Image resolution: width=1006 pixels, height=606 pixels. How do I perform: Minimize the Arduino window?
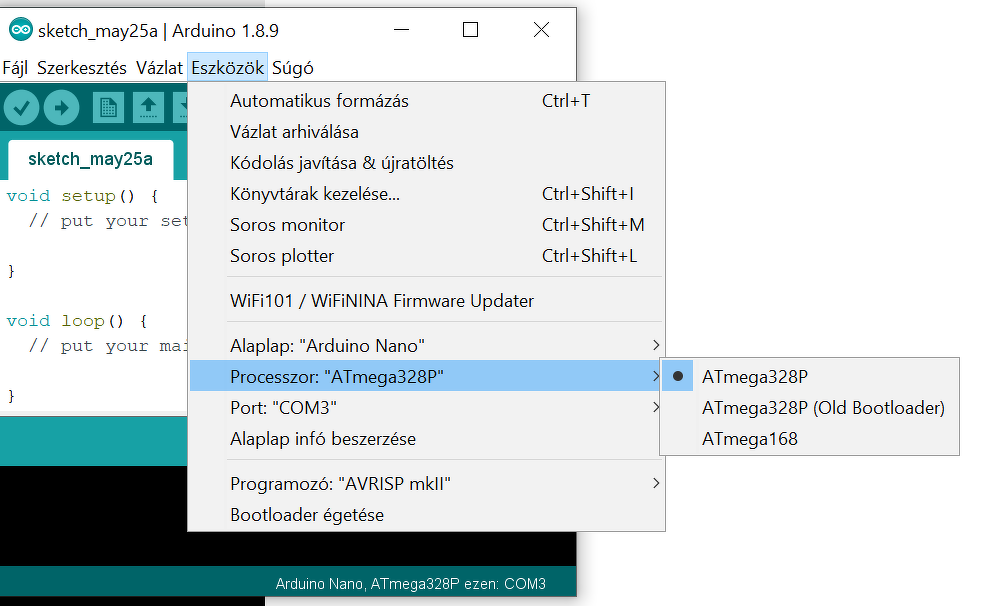tap(402, 29)
